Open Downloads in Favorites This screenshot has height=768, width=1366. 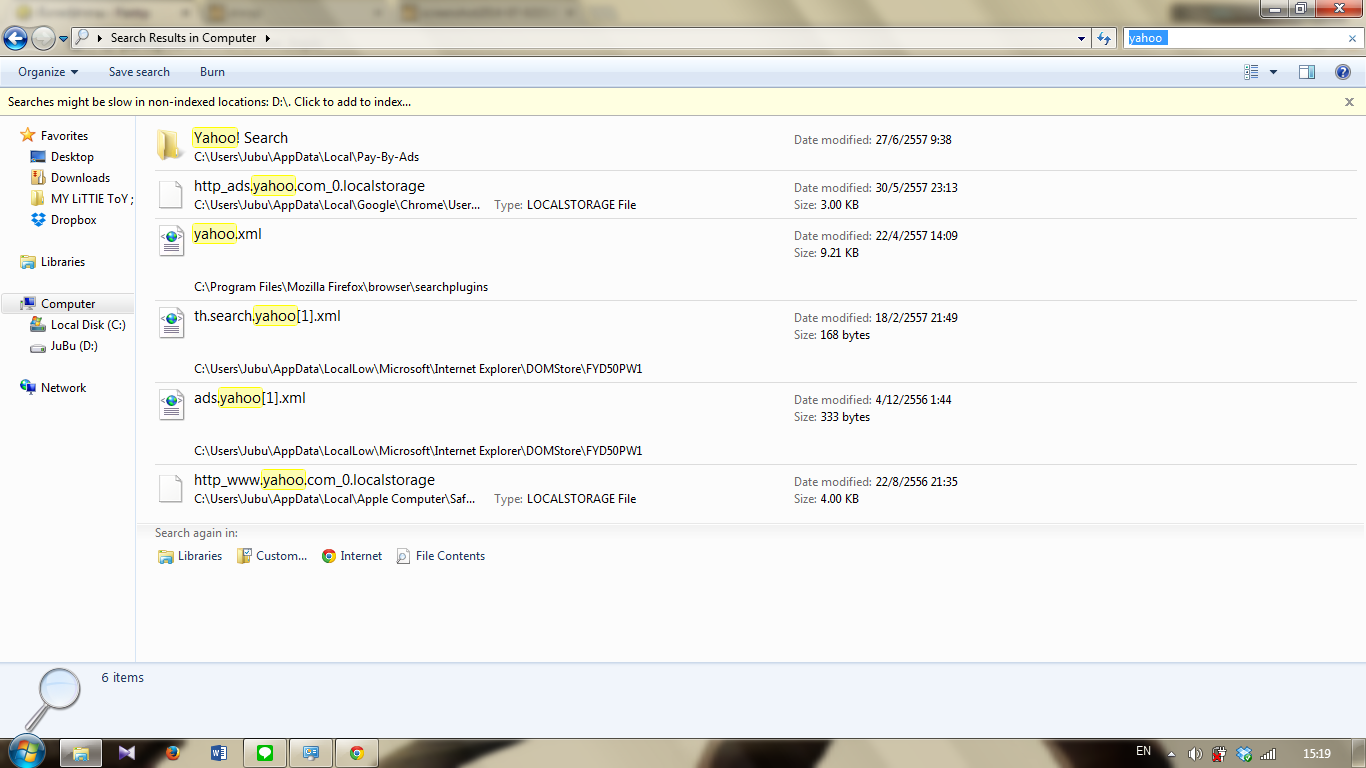(x=80, y=178)
